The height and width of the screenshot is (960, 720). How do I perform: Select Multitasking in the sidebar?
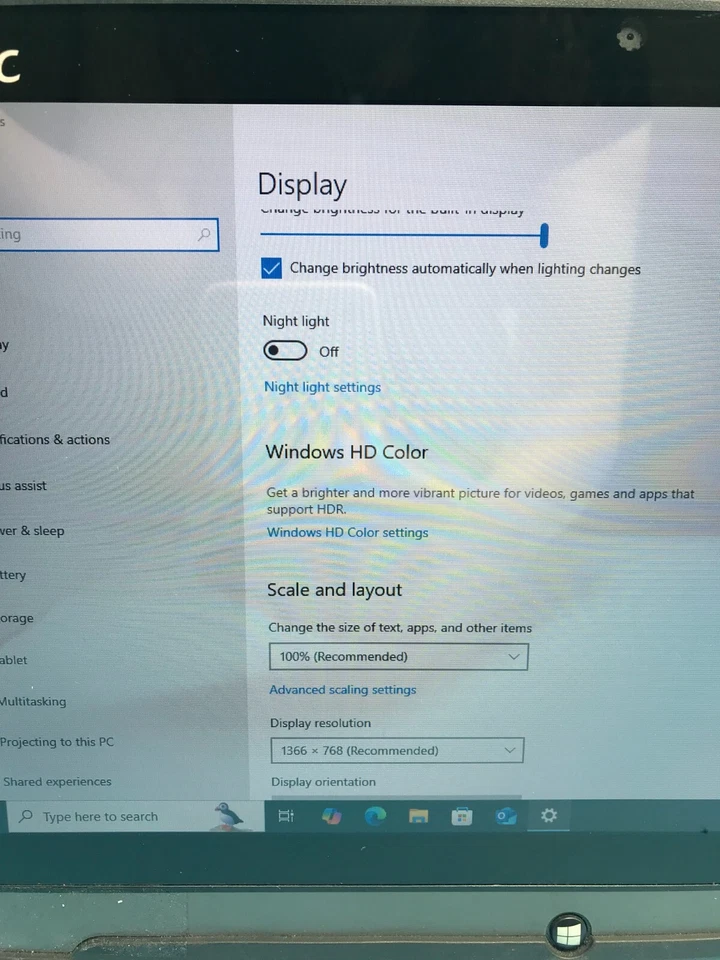coord(33,702)
